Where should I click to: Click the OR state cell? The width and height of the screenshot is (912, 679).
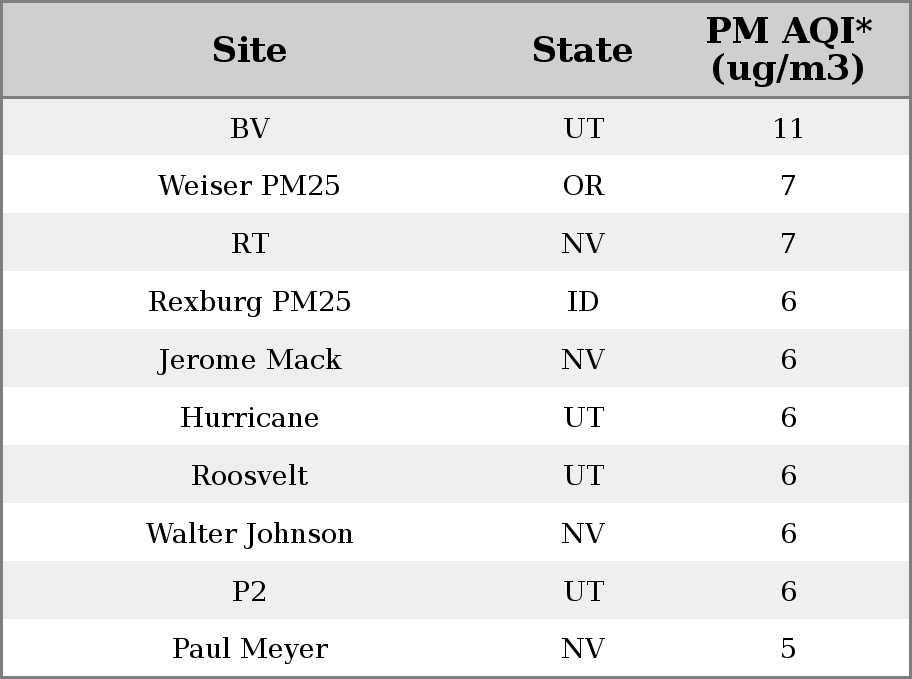(x=583, y=186)
